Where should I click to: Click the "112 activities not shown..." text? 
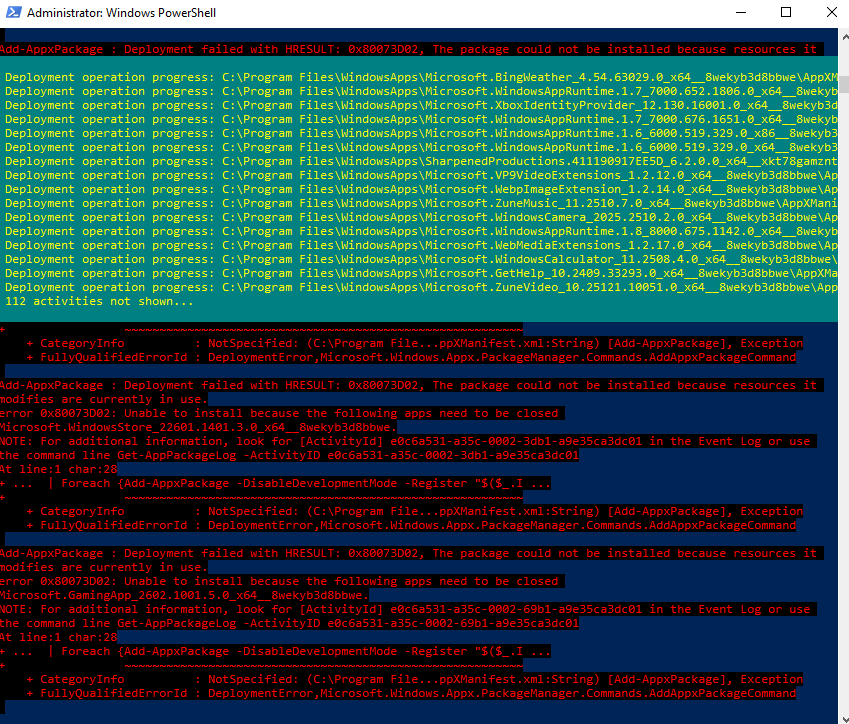tap(99, 302)
